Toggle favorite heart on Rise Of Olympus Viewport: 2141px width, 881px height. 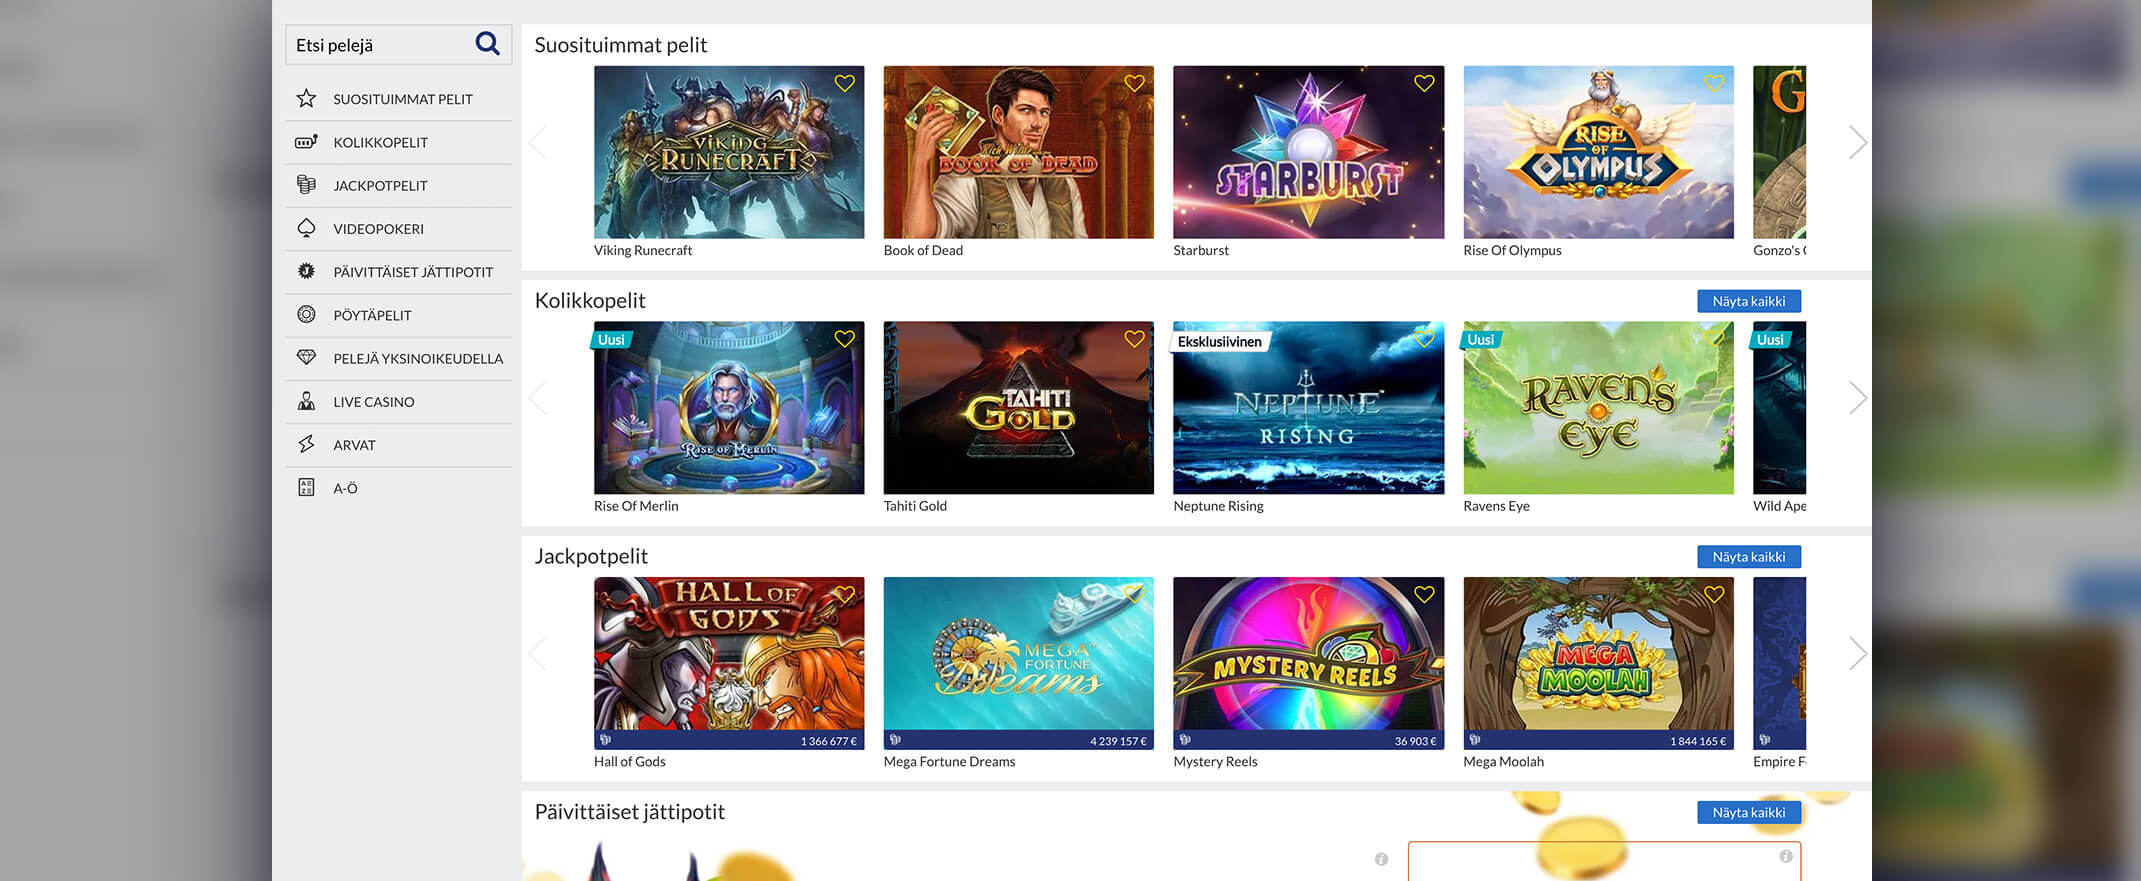point(1714,83)
